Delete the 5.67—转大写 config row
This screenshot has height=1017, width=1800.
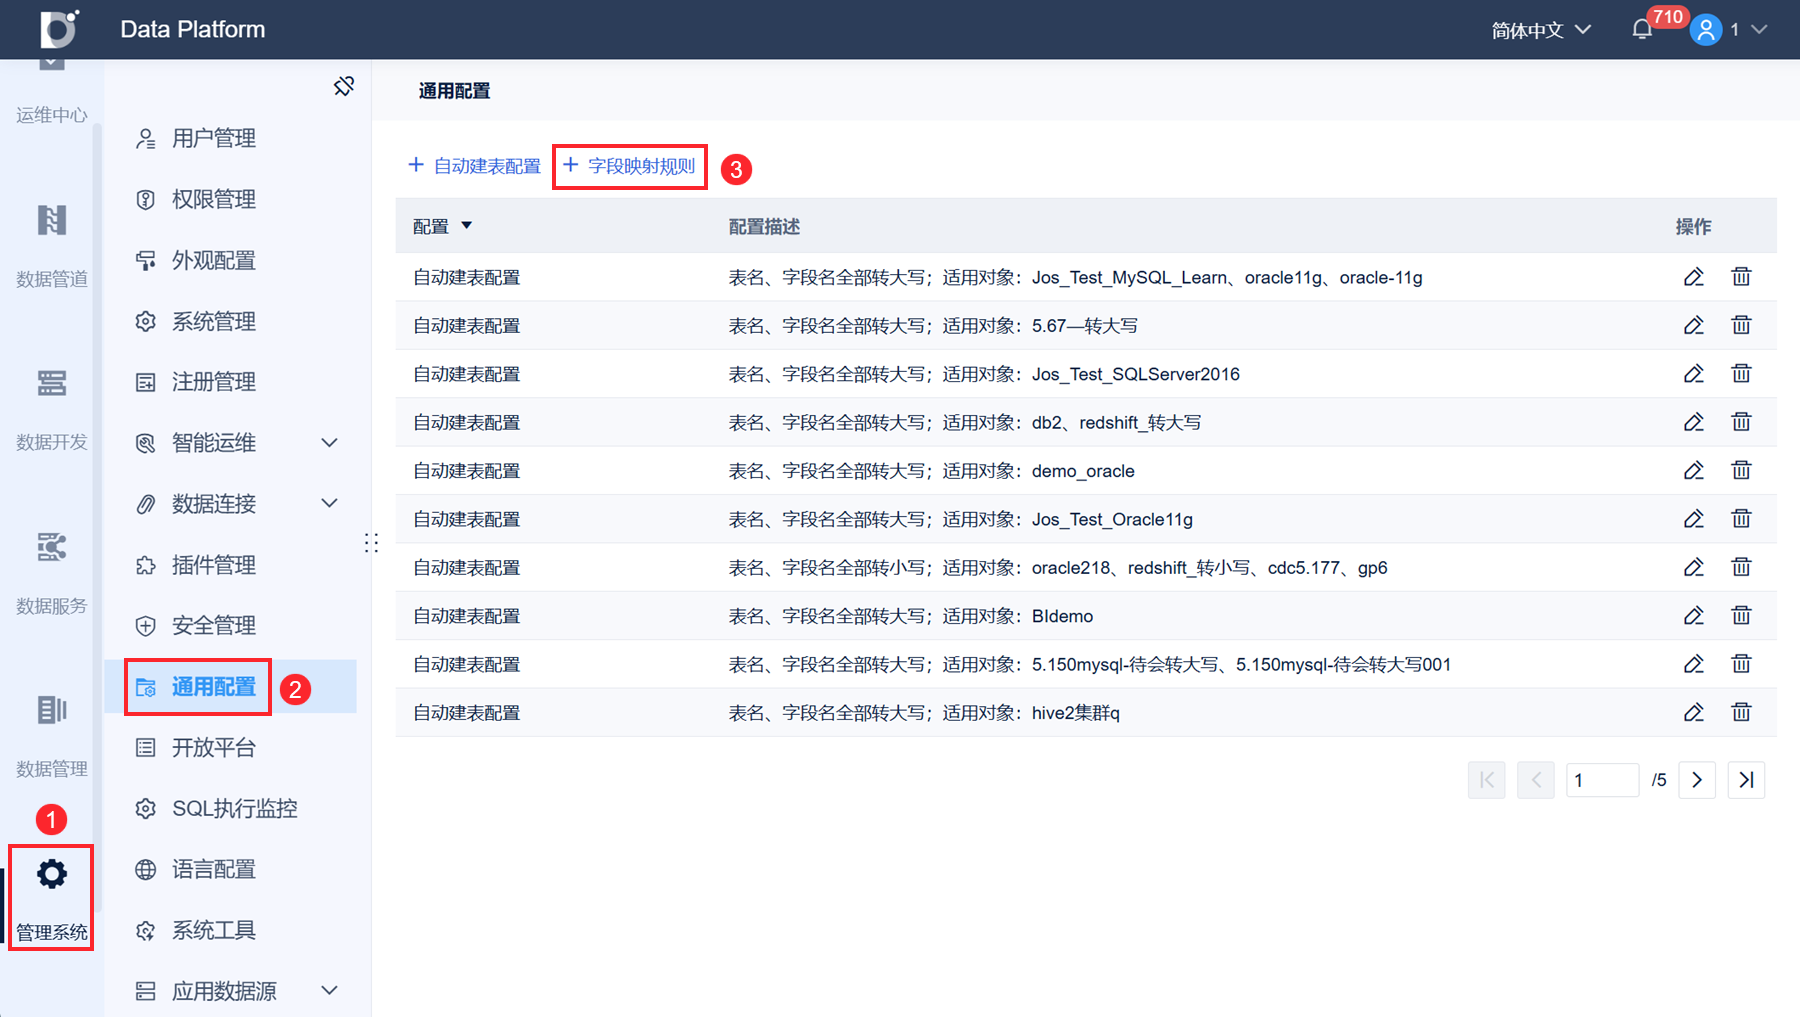click(x=1741, y=325)
